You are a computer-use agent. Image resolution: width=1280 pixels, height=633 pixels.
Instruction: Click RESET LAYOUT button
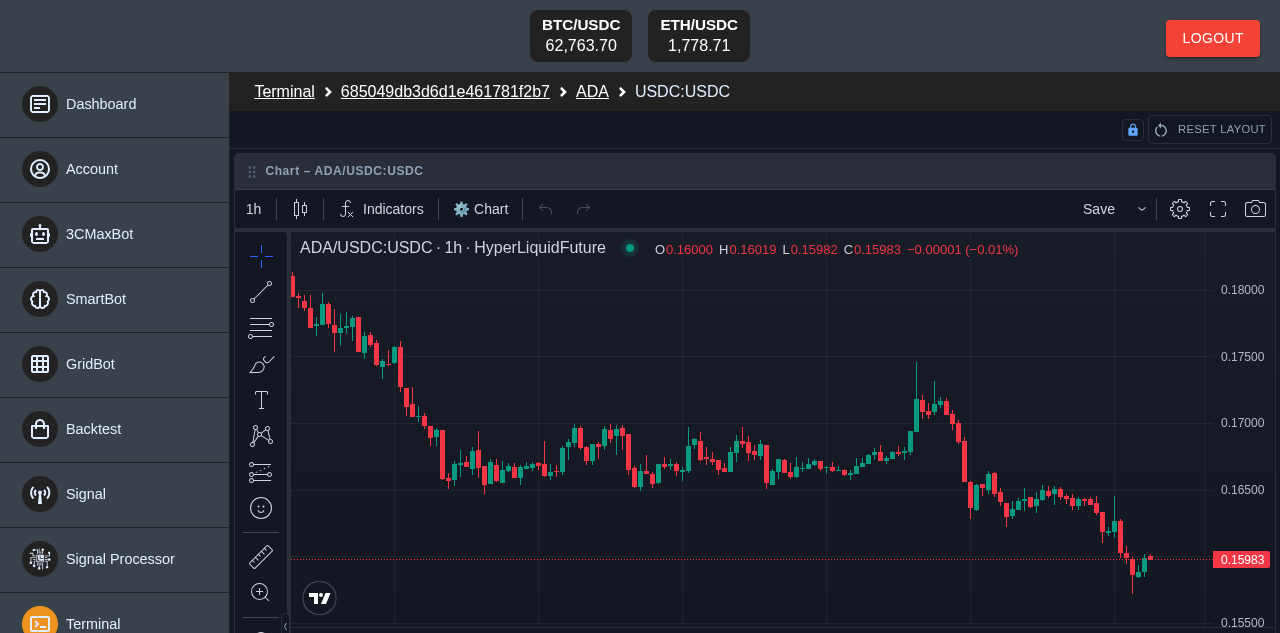coord(1210,130)
